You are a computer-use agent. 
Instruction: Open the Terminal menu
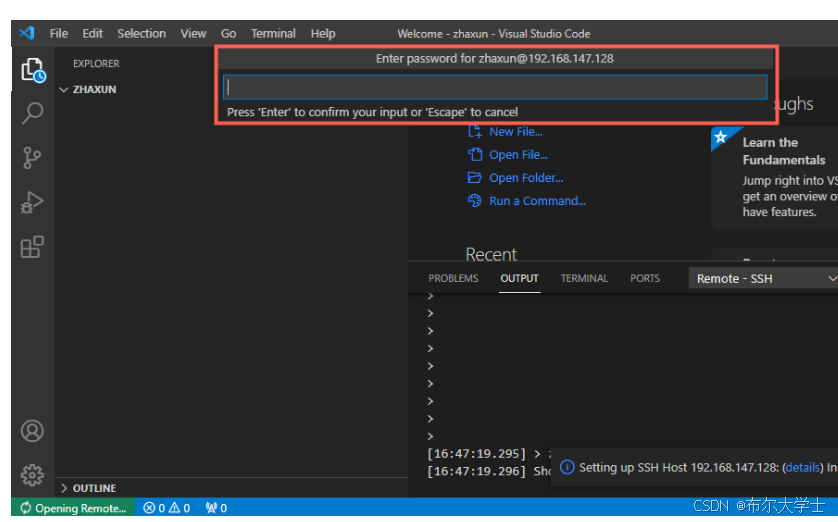[273, 34]
